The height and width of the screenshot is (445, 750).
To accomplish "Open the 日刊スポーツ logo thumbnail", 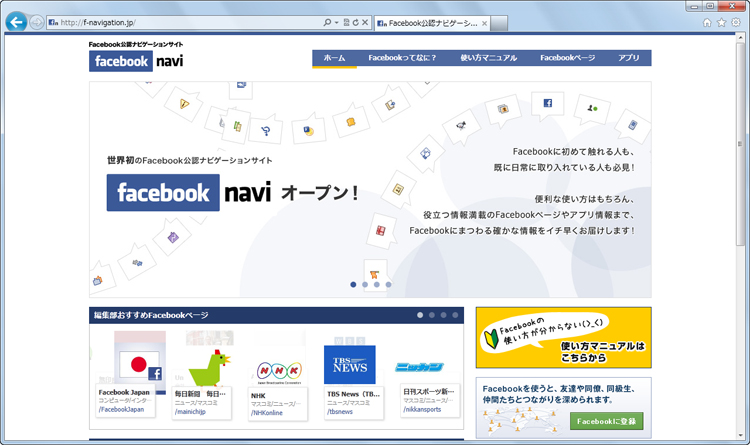I will (419, 367).
